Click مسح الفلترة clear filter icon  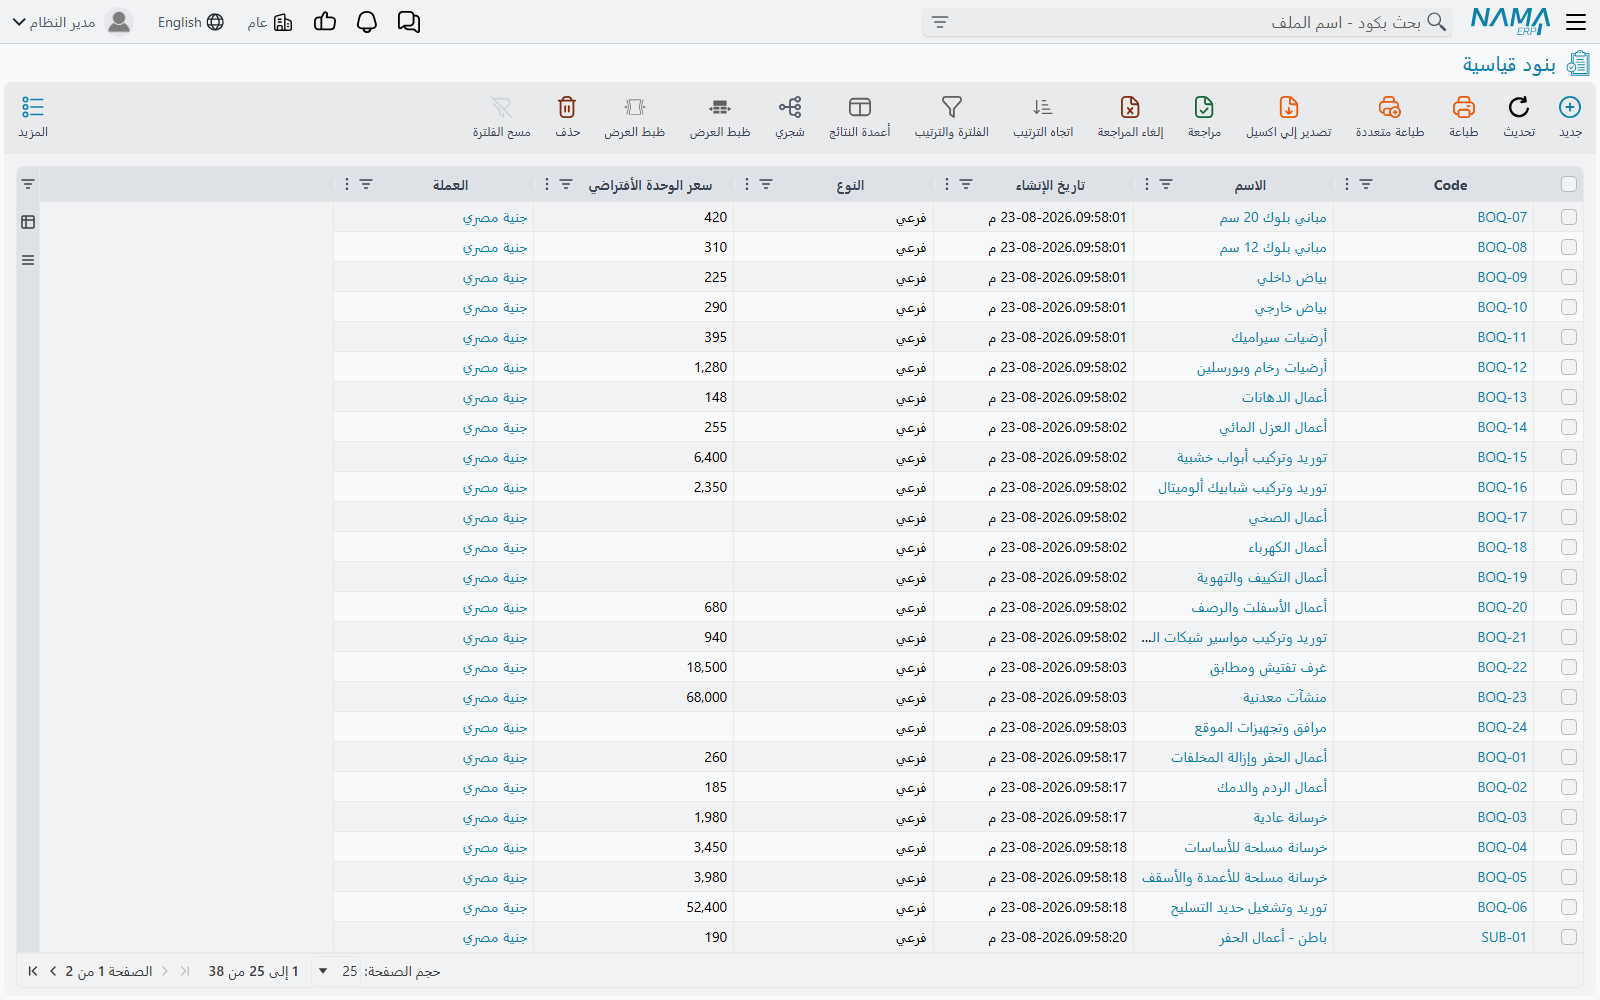click(501, 108)
